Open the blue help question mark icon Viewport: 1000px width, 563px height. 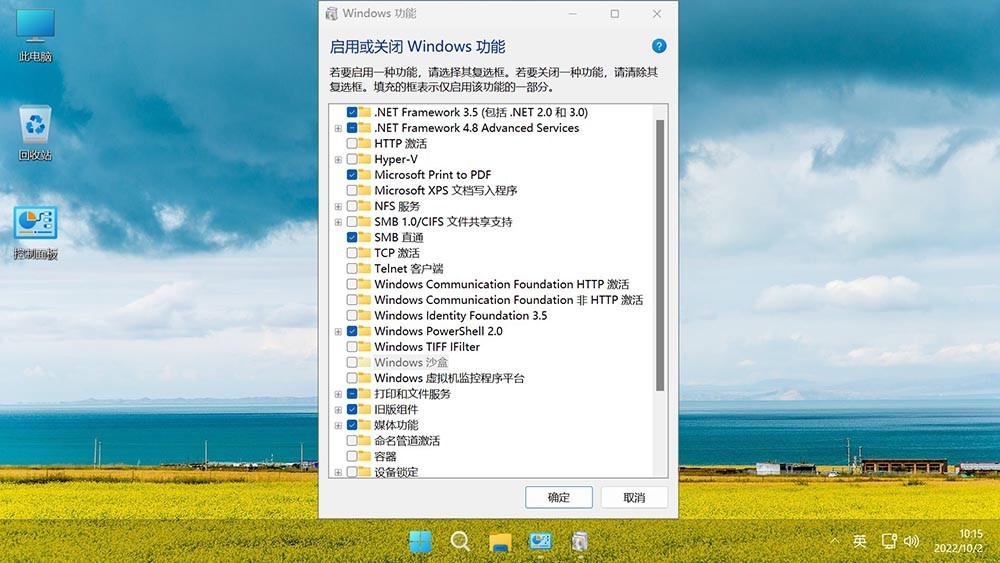tap(659, 46)
